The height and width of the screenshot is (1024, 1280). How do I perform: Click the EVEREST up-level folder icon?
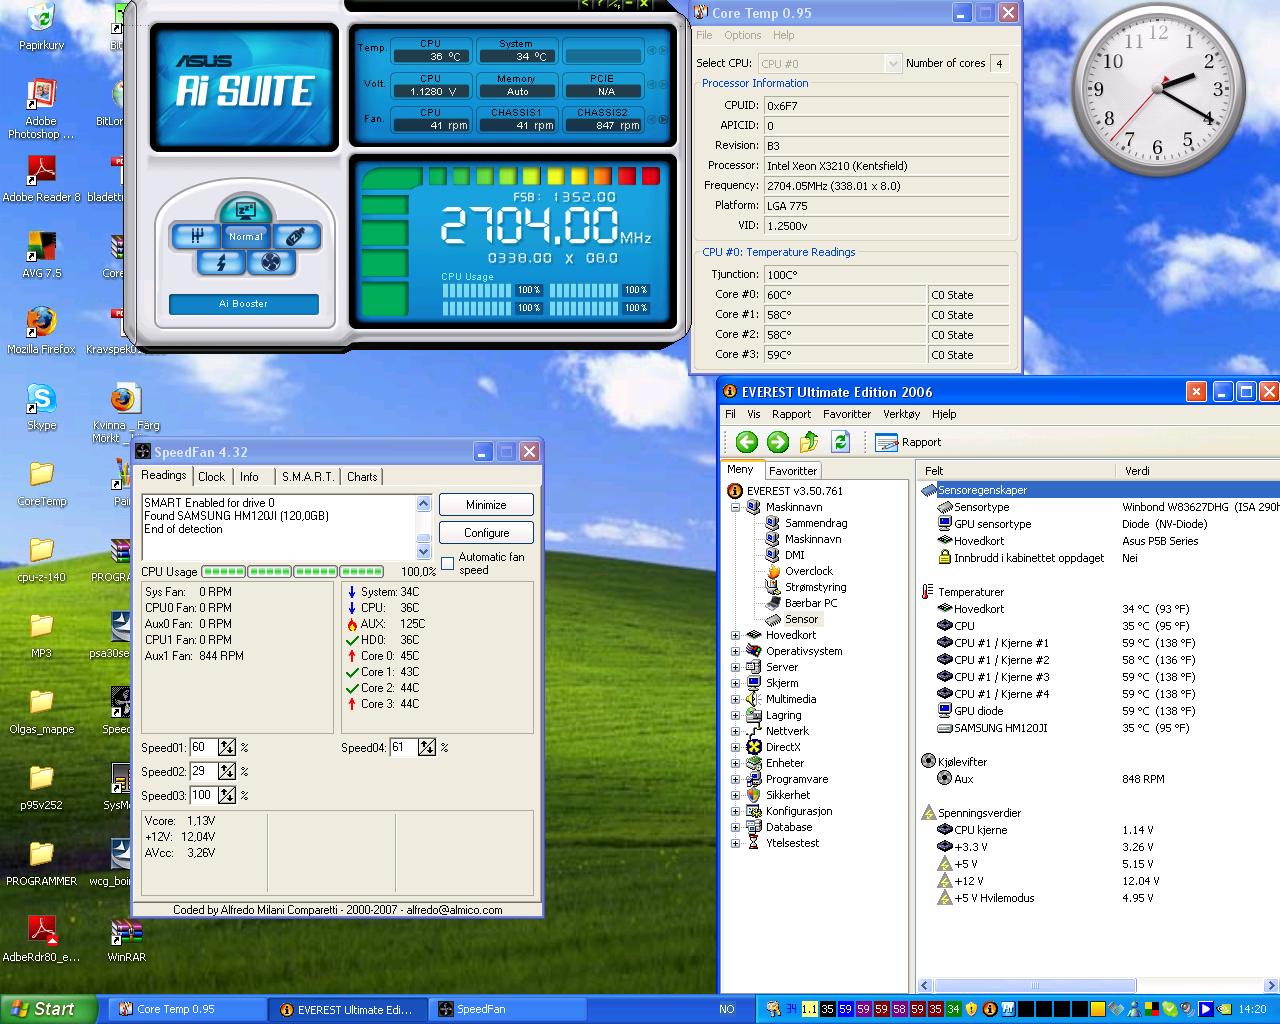click(809, 442)
